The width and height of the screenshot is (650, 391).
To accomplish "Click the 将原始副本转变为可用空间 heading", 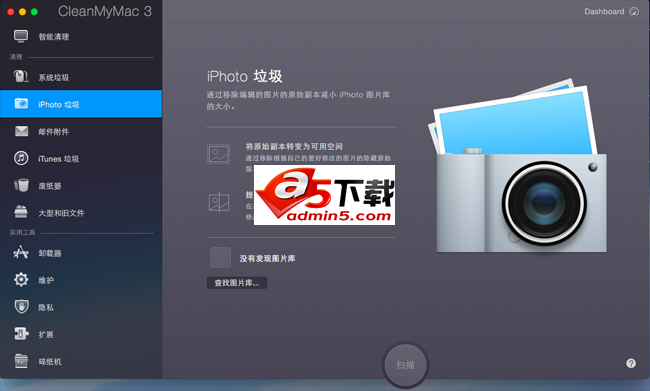I will (294, 146).
